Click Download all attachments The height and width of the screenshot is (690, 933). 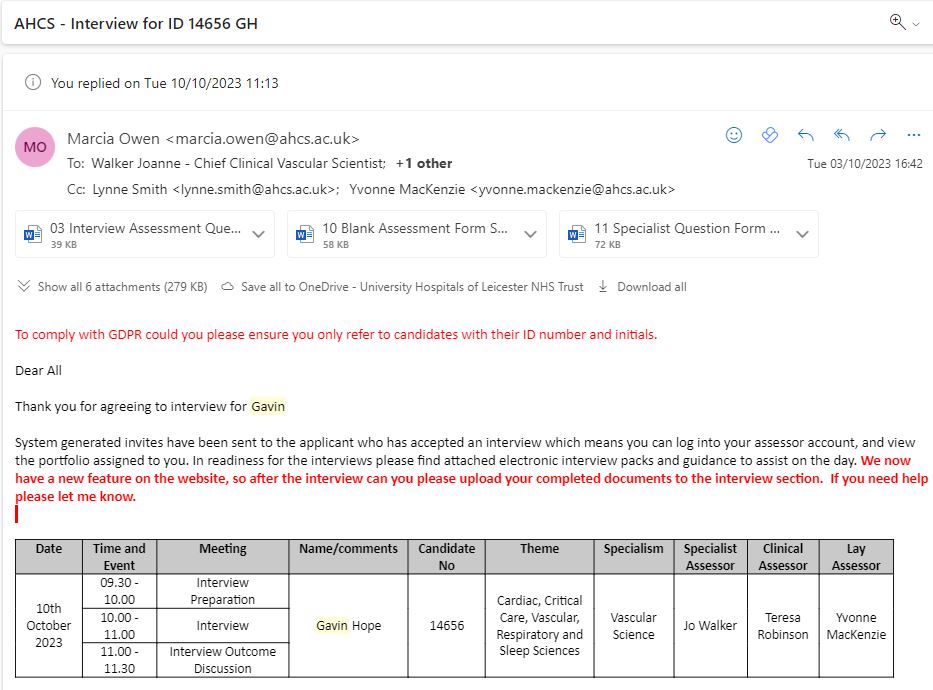(x=642, y=287)
